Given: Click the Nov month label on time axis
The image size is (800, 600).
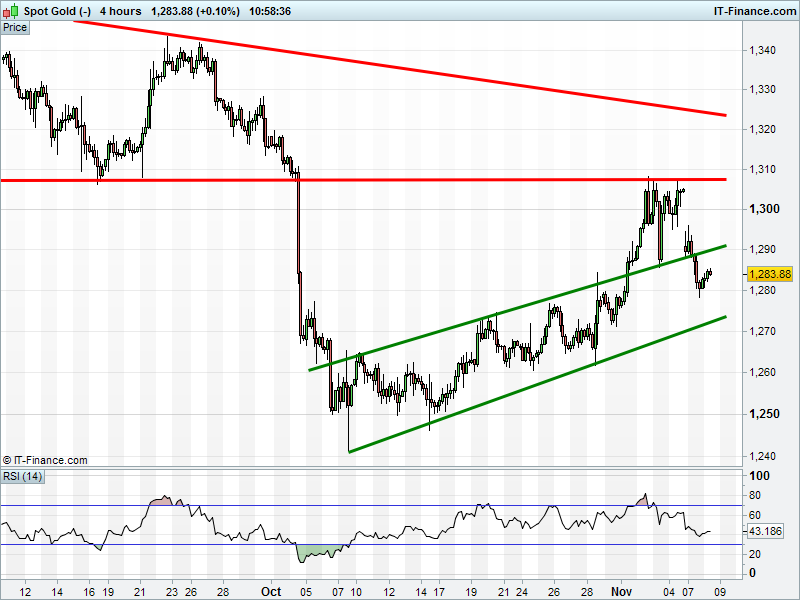Looking at the screenshot, I should click(x=621, y=591).
